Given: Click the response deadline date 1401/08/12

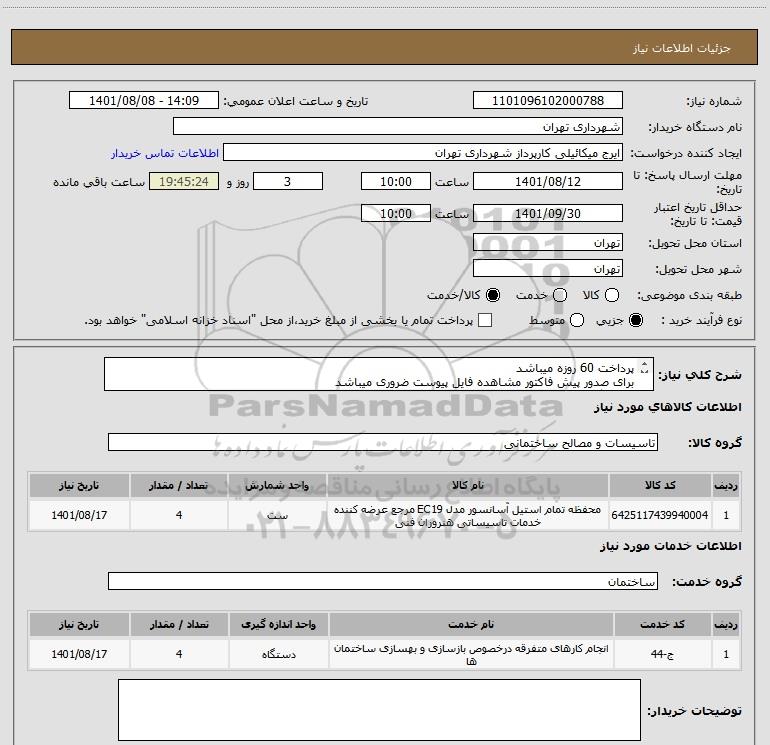Looking at the screenshot, I should pos(548,181).
